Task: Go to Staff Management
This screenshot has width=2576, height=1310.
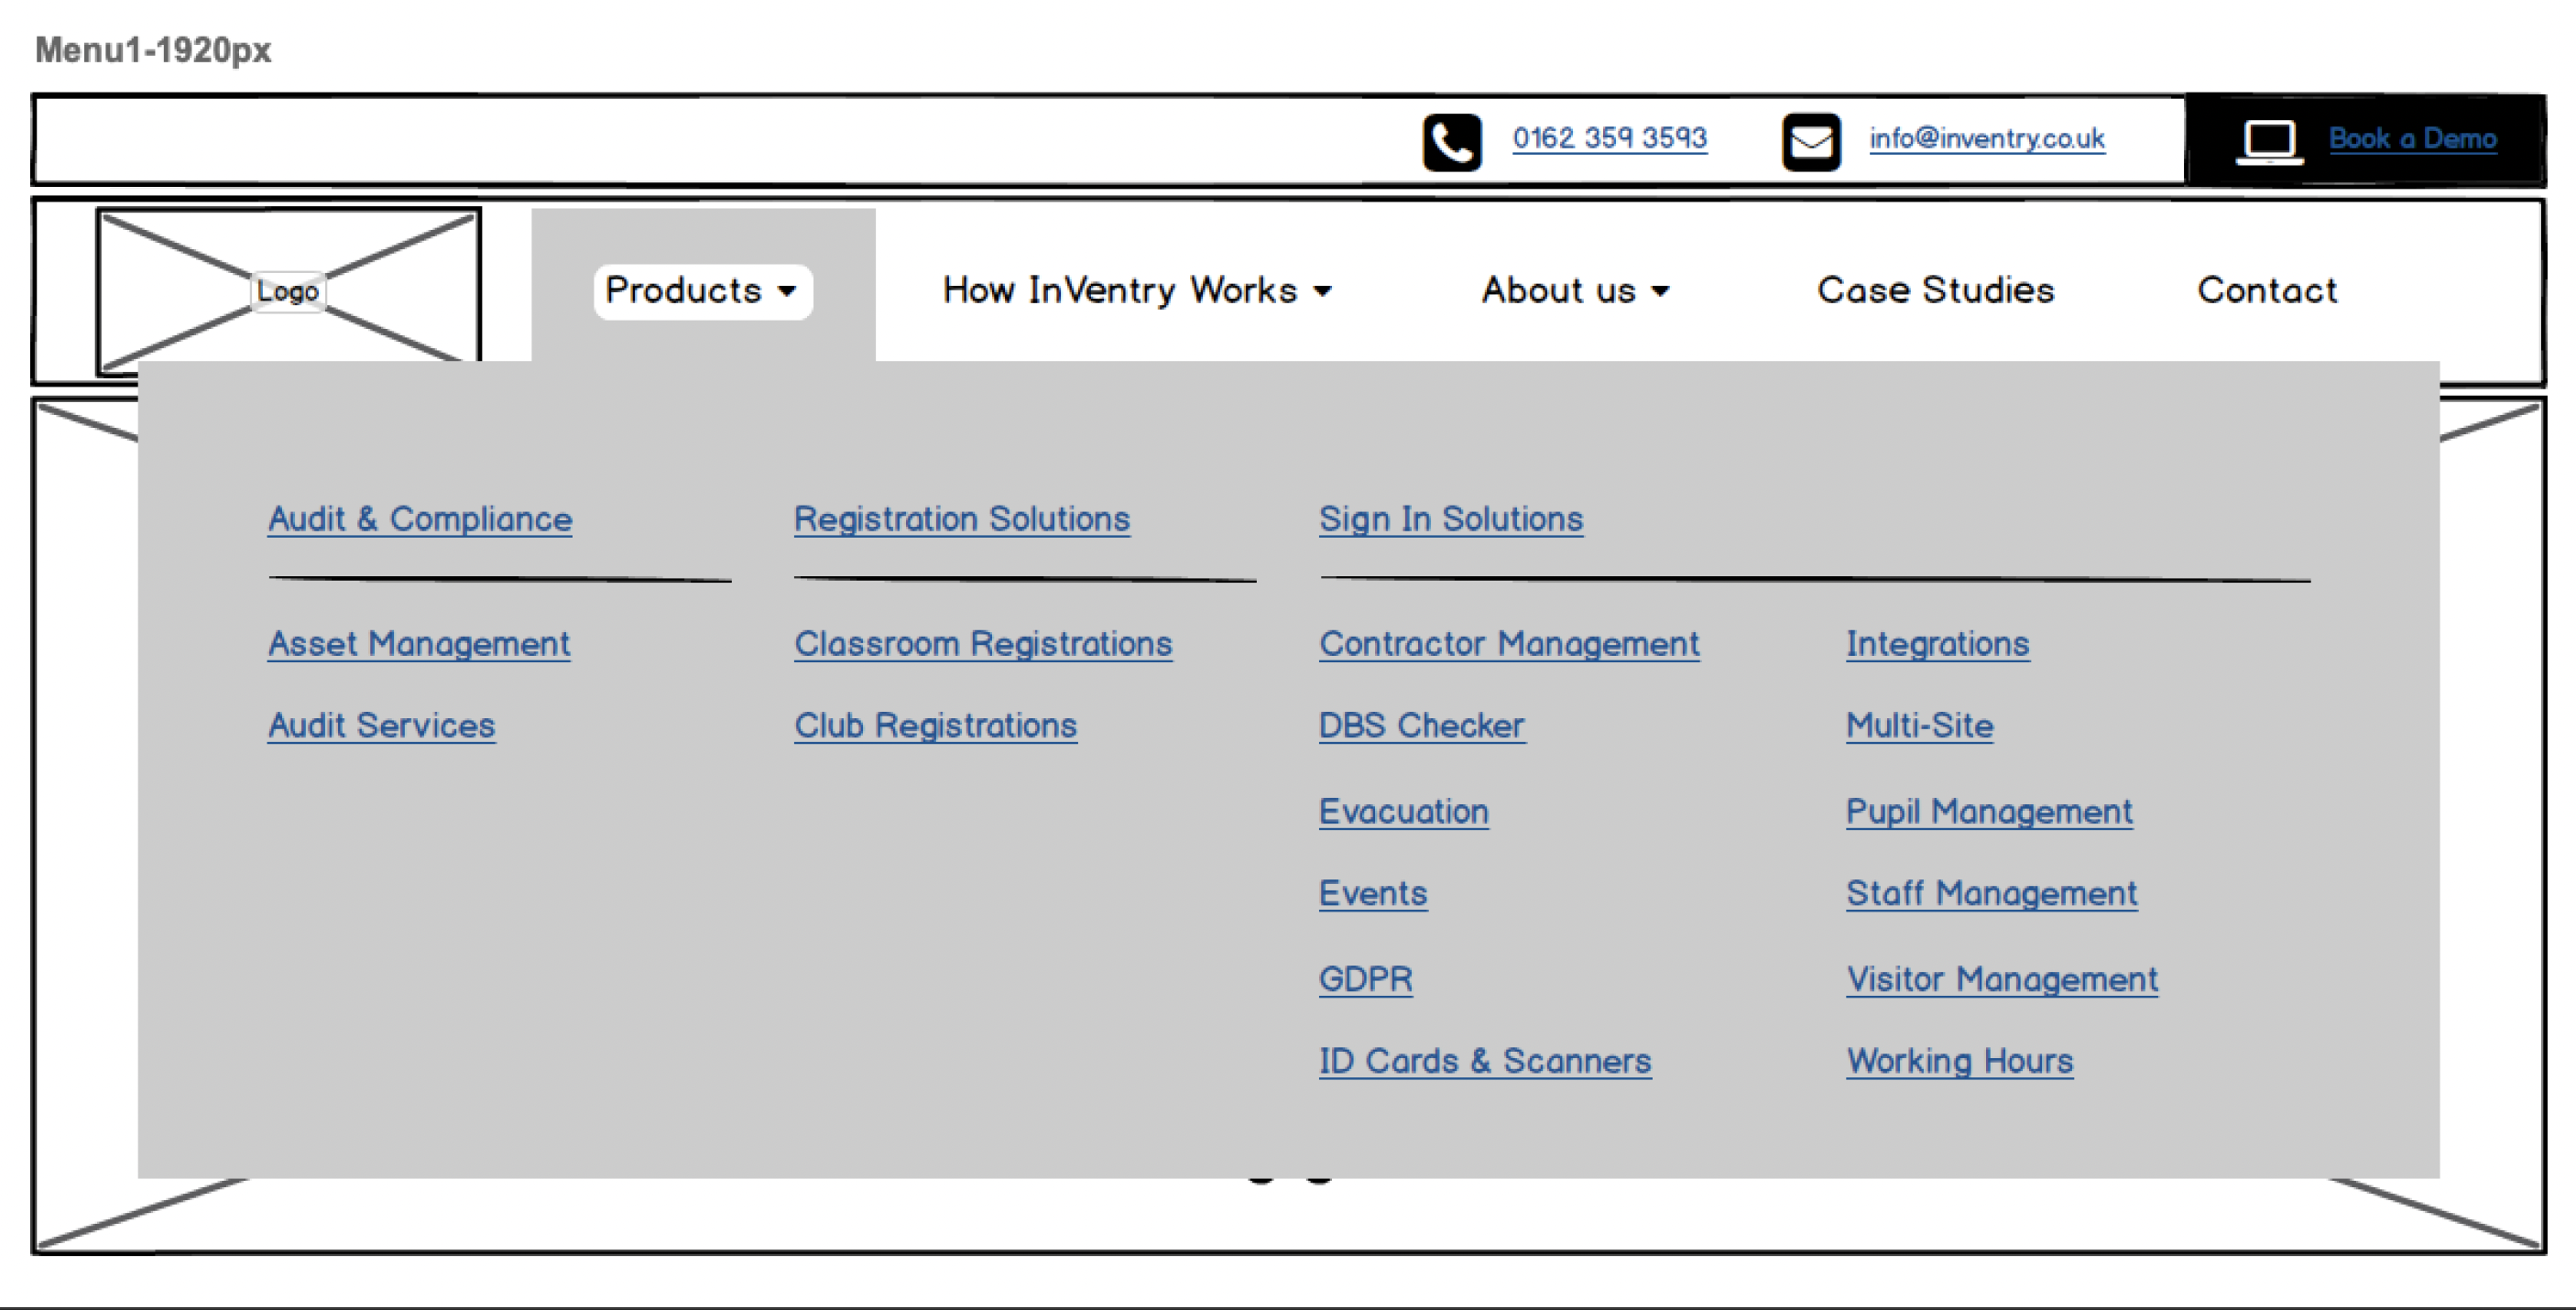Action: [x=1992, y=894]
